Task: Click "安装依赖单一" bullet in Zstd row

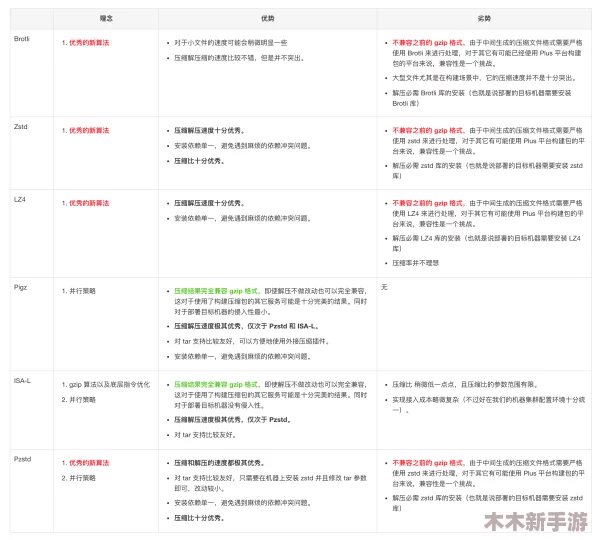Action: point(242,146)
